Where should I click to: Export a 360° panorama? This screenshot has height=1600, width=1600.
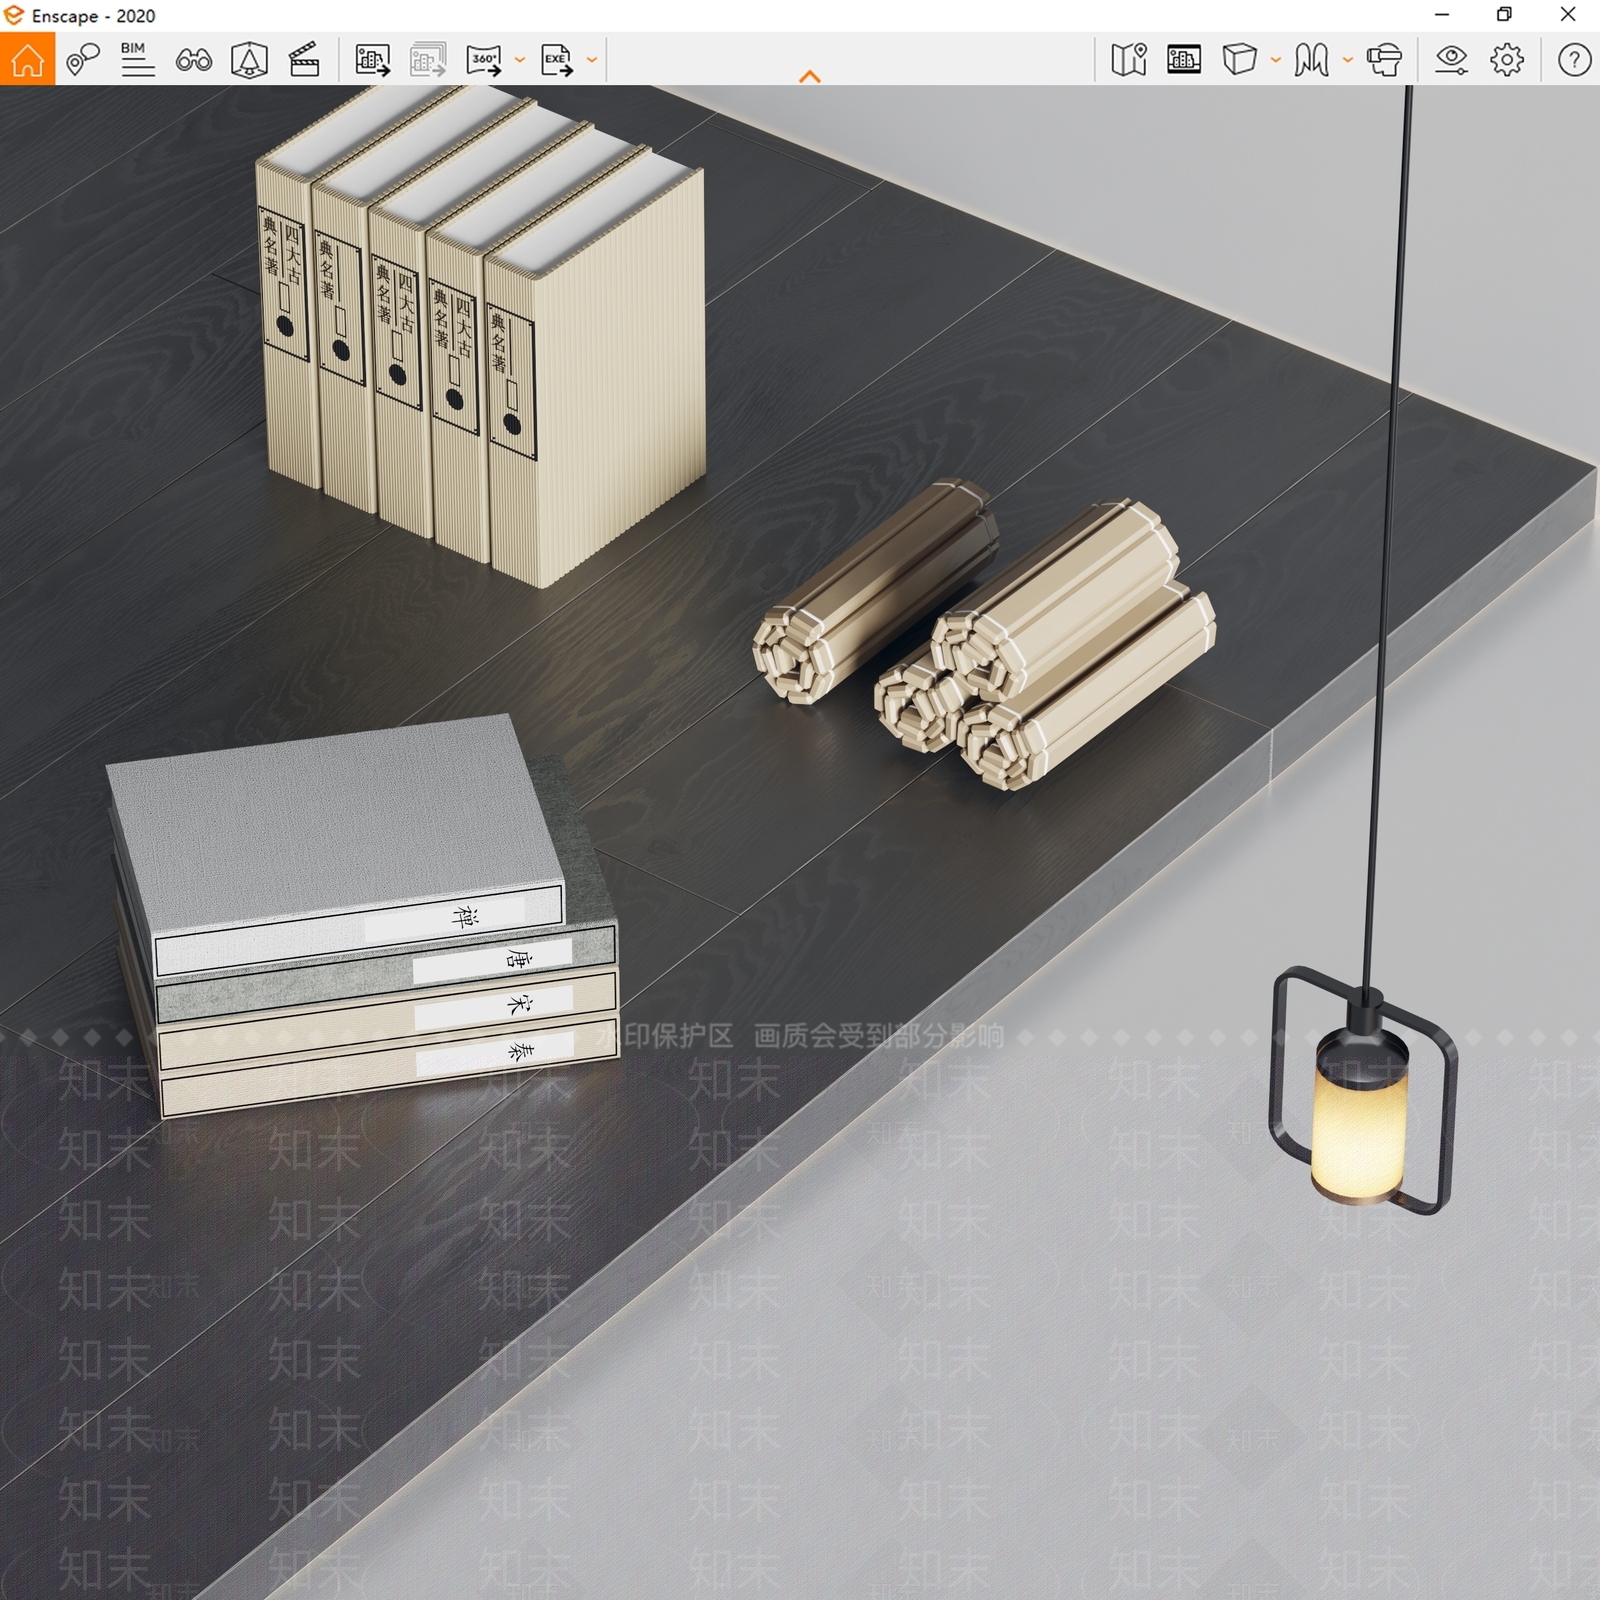tap(484, 60)
